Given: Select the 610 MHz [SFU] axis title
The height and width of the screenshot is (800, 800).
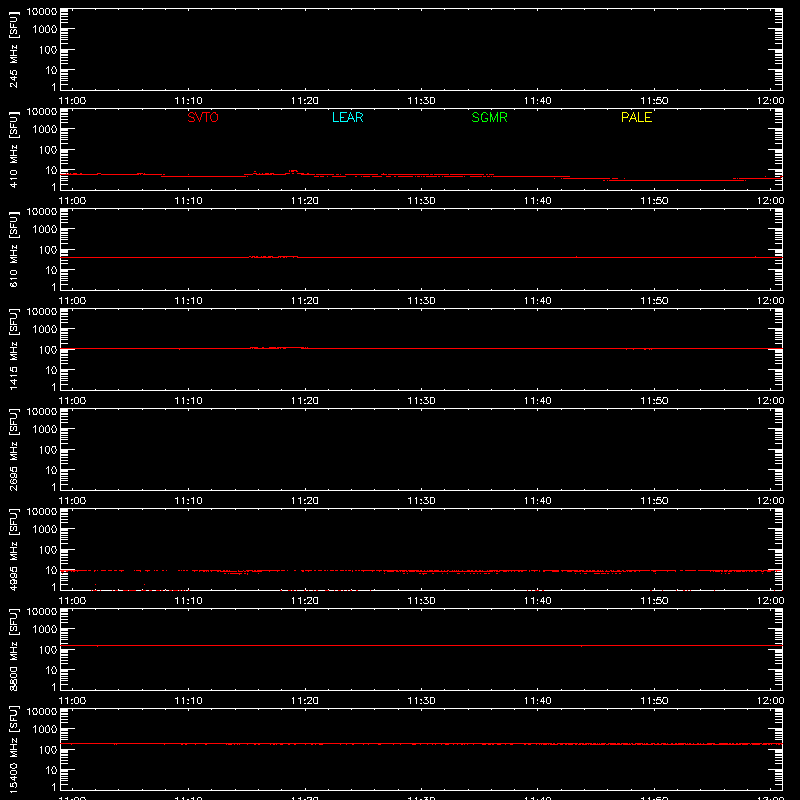Looking at the screenshot, I should click(x=13, y=249).
